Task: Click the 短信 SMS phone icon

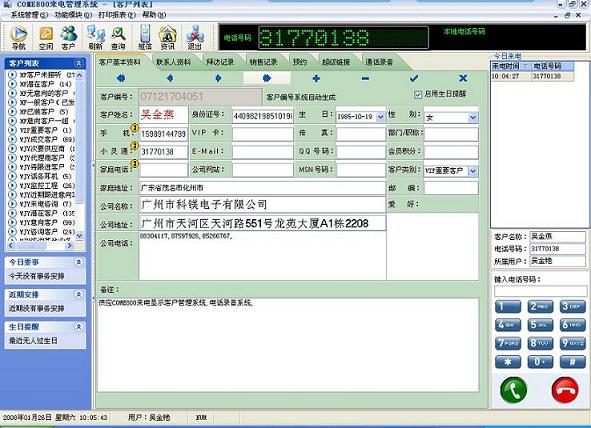Action: (145, 38)
